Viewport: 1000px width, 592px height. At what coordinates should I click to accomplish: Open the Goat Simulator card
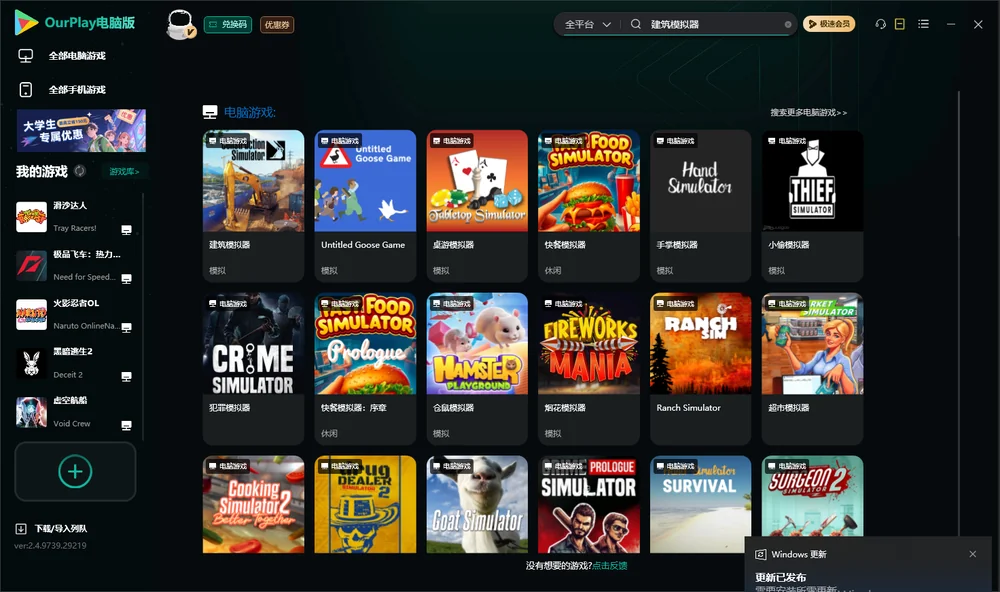pyautogui.click(x=477, y=504)
